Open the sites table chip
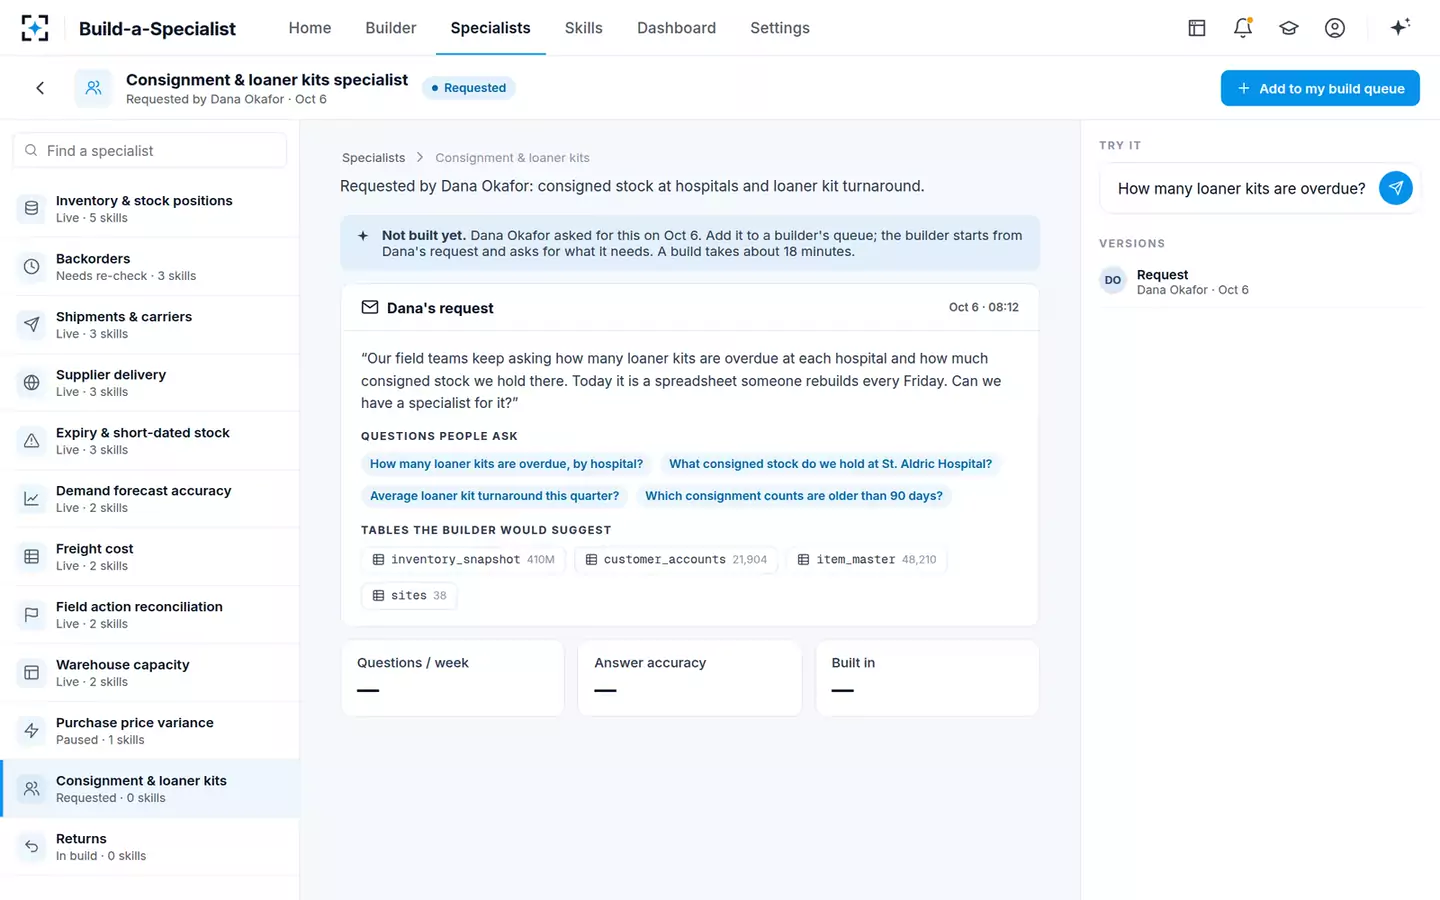This screenshot has height=900, width=1440. tap(409, 596)
